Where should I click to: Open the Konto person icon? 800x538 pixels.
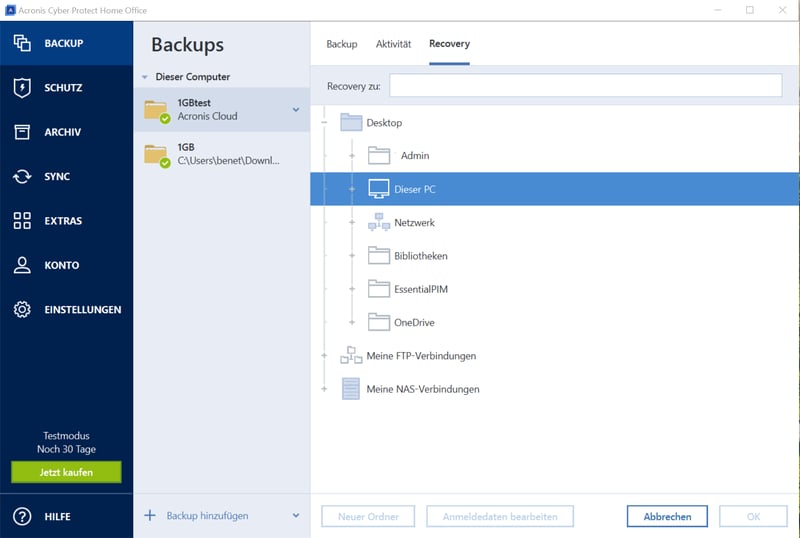tap(22, 265)
